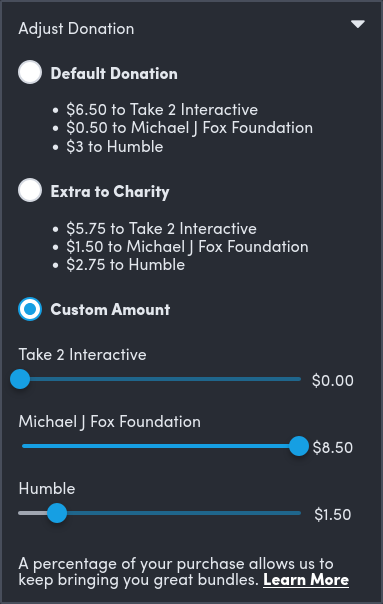
Task: Click the Take 2 Interactive slider handle
Action: [x=20, y=379]
